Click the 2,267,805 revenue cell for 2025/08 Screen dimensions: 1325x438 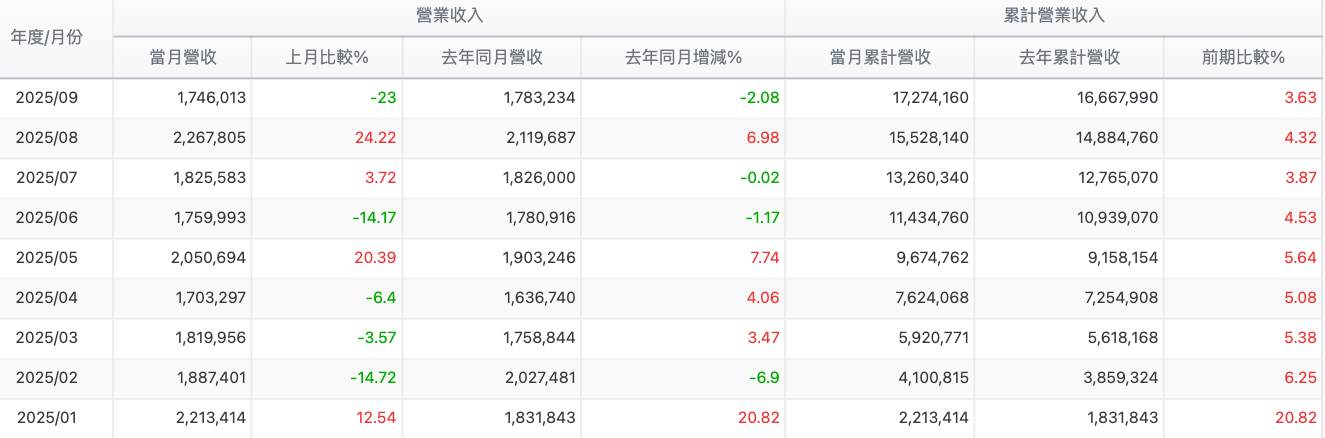point(210,138)
